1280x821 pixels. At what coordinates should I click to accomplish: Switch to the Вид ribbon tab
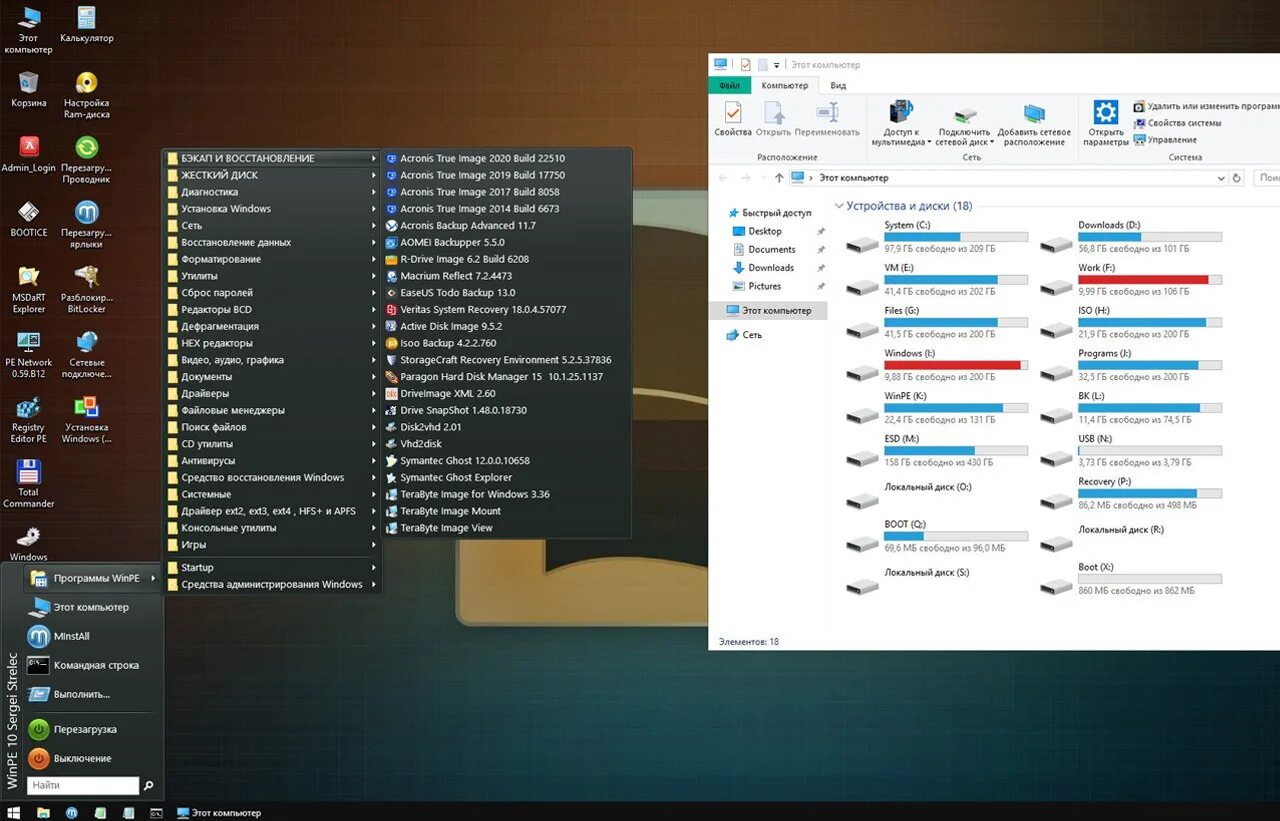838,86
